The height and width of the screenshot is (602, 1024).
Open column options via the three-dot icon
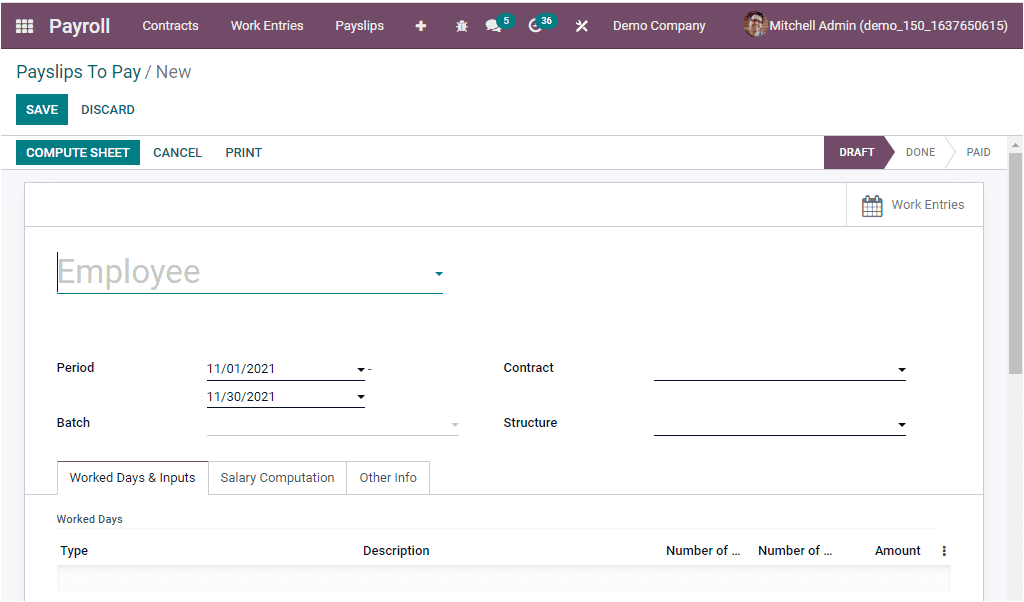point(943,550)
